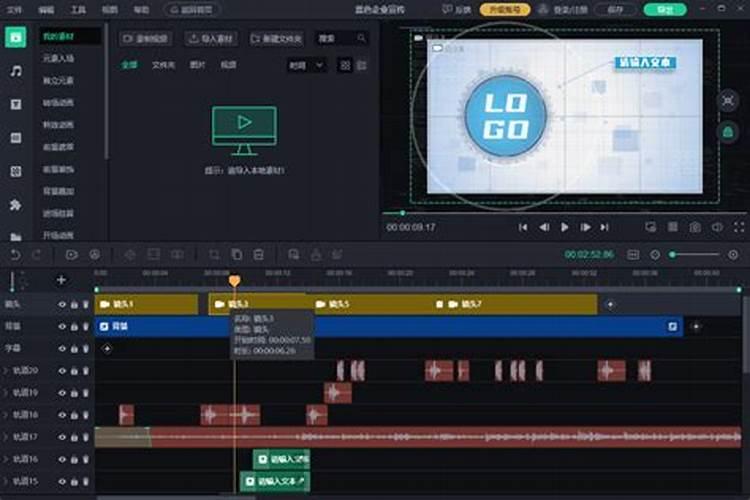Screen dimensions: 750x500
Task: Add a new track with the plus icon
Action: (x=61, y=280)
